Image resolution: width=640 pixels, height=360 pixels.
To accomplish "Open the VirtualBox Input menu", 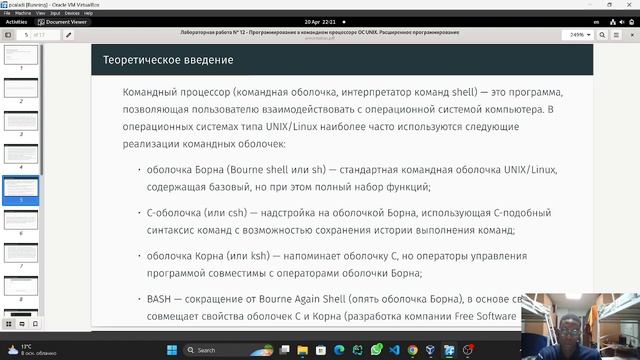I will tap(55, 13).
